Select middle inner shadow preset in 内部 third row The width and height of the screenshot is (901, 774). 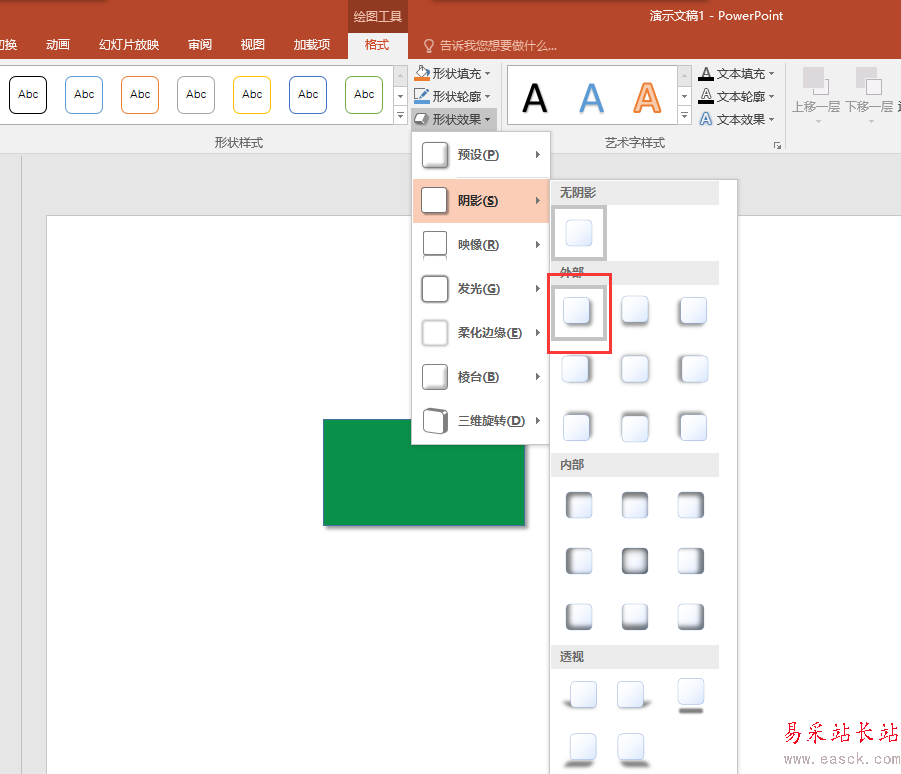(635, 617)
